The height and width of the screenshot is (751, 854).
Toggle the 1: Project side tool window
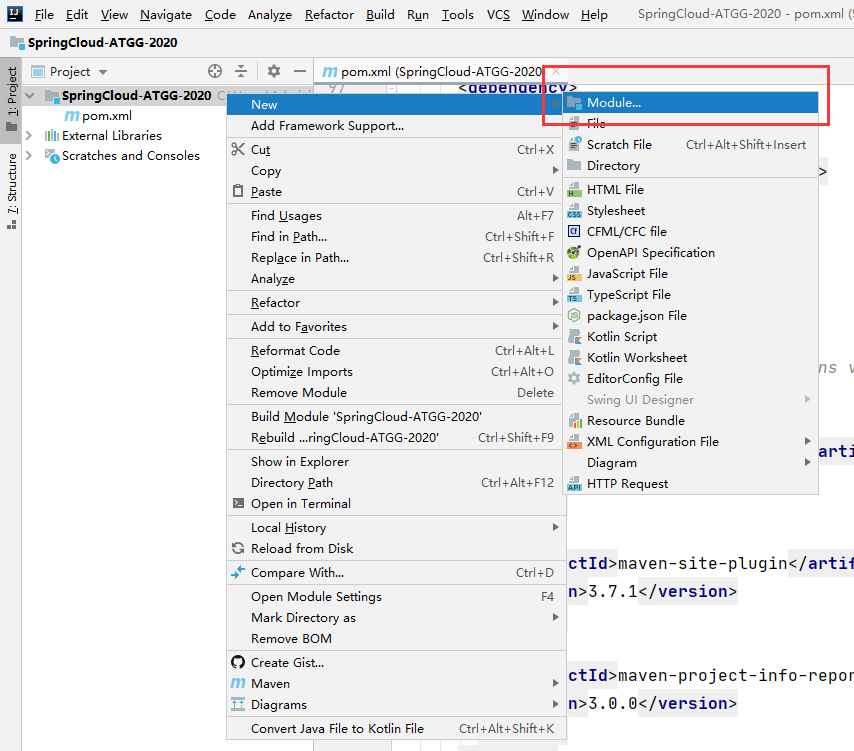coord(11,100)
